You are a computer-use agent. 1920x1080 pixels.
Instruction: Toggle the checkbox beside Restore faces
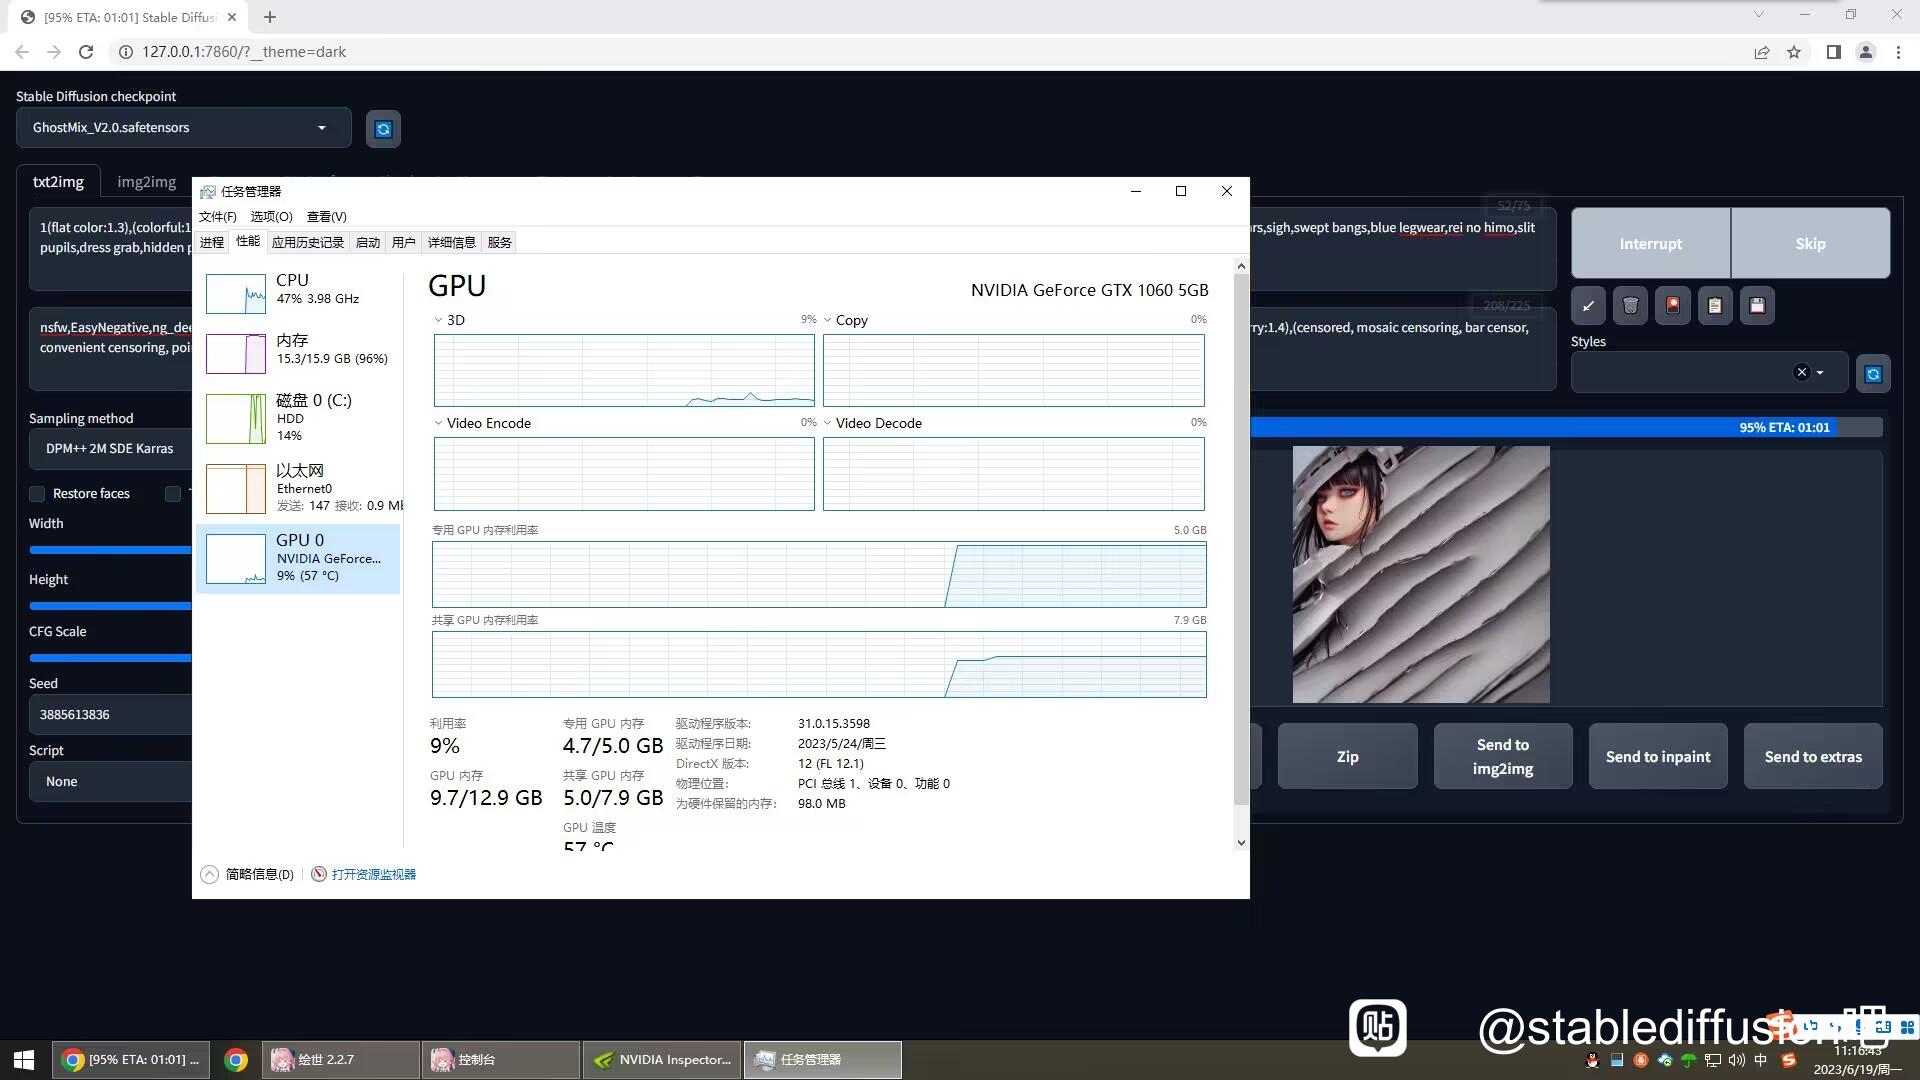(173, 494)
